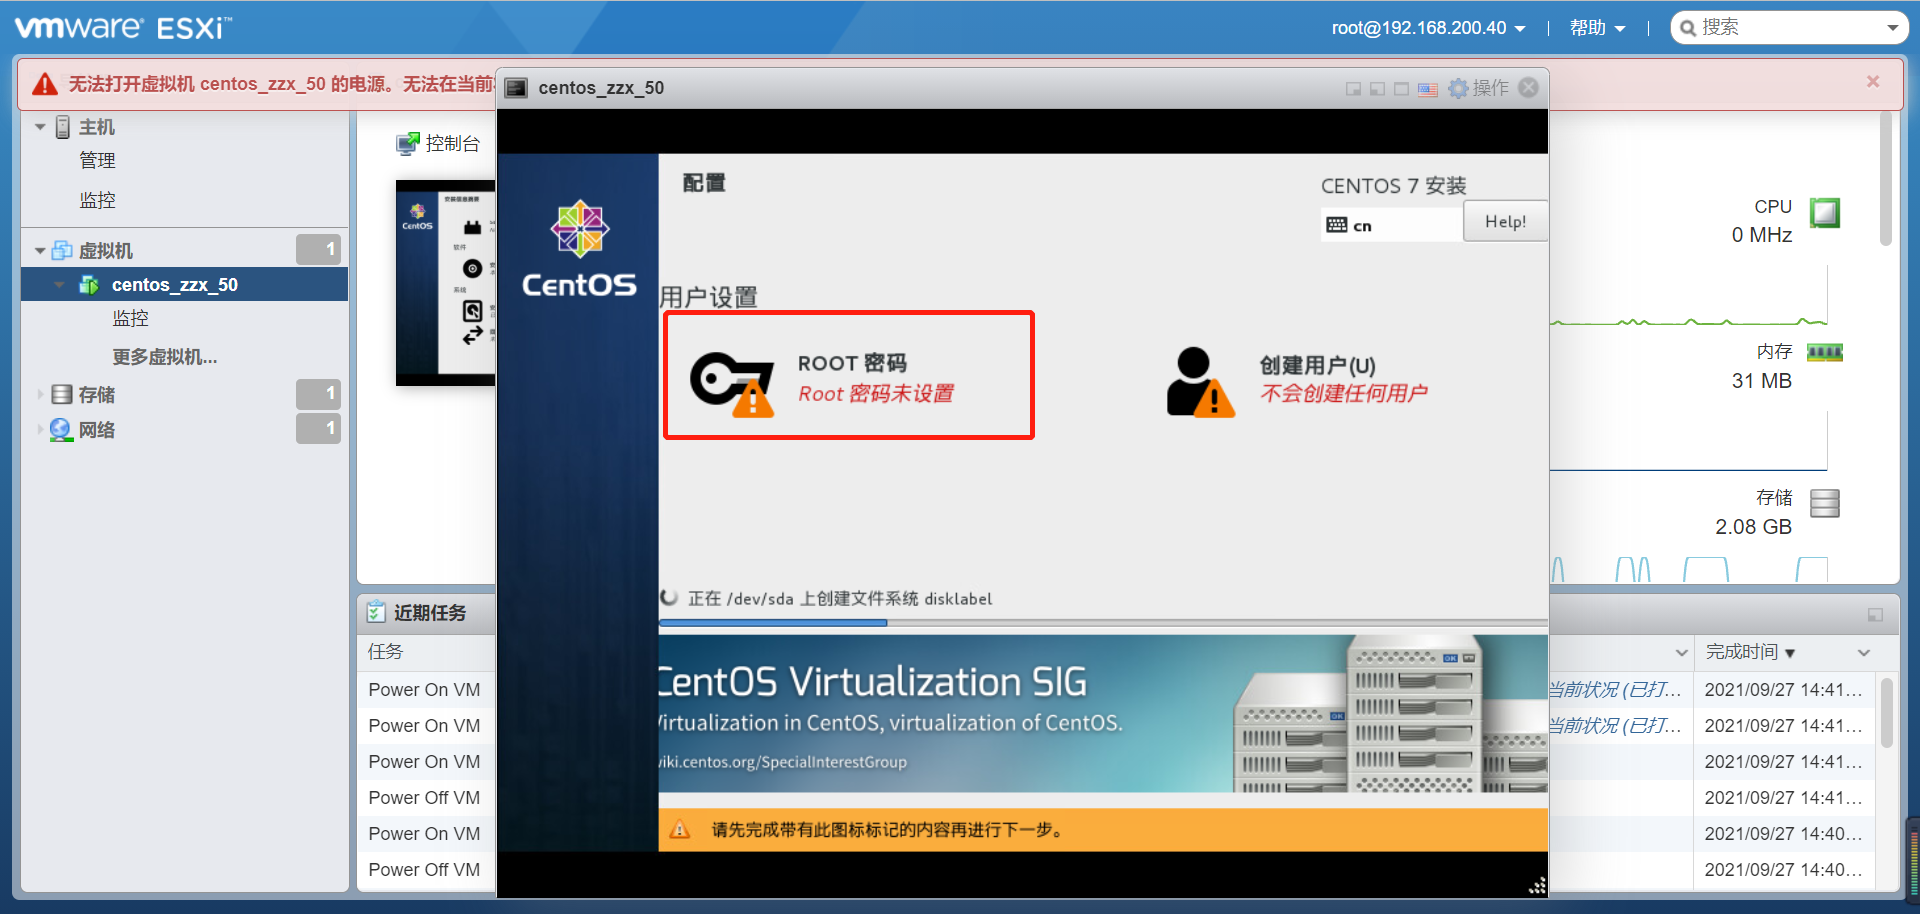Click the storage disk icon beside 2.08 GB
This screenshot has width=1920, height=914.
click(1825, 503)
